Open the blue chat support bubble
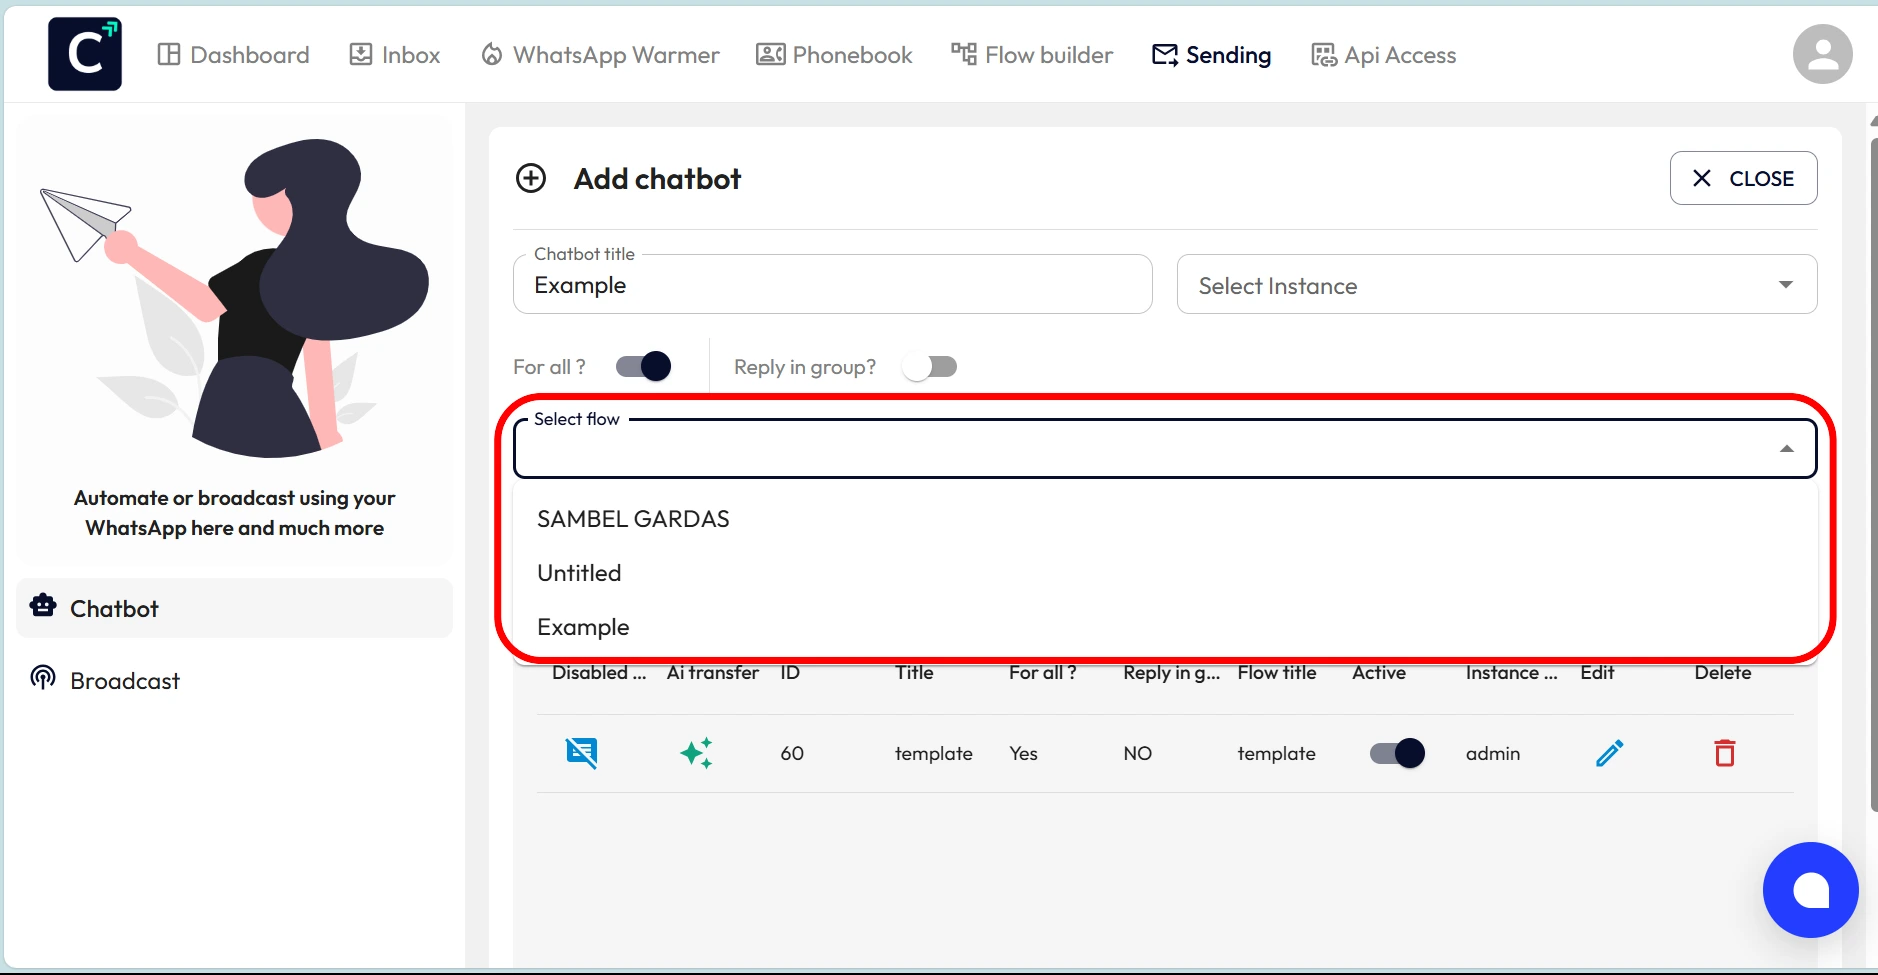This screenshot has width=1878, height=975. pos(1810,890)
